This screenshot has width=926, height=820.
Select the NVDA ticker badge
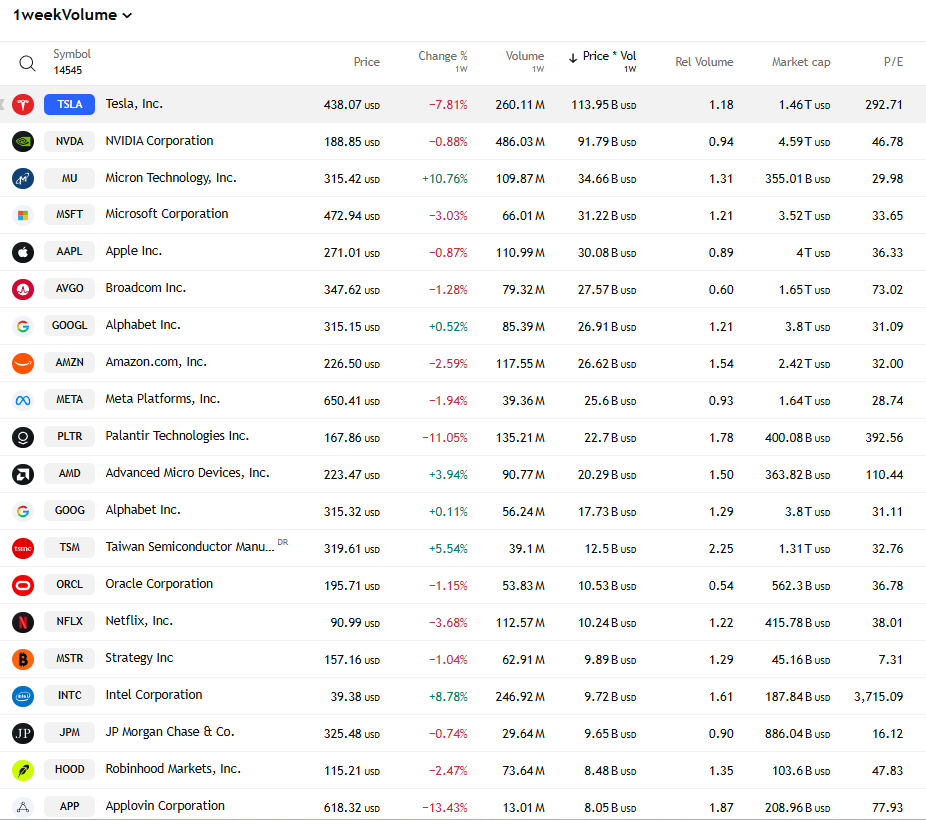[70, 142]
